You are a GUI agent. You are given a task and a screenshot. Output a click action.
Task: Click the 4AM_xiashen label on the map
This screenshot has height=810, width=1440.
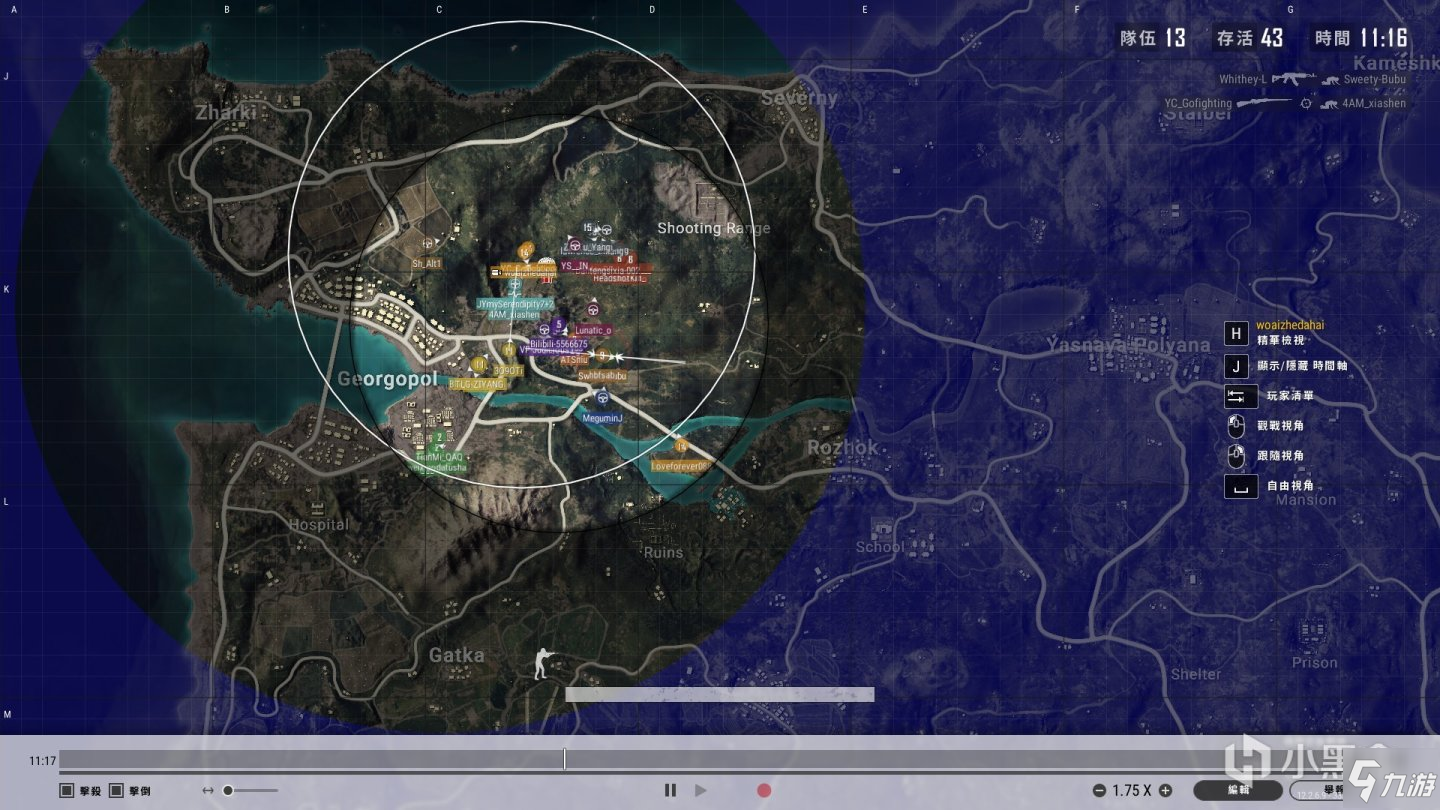pos(514,315)
